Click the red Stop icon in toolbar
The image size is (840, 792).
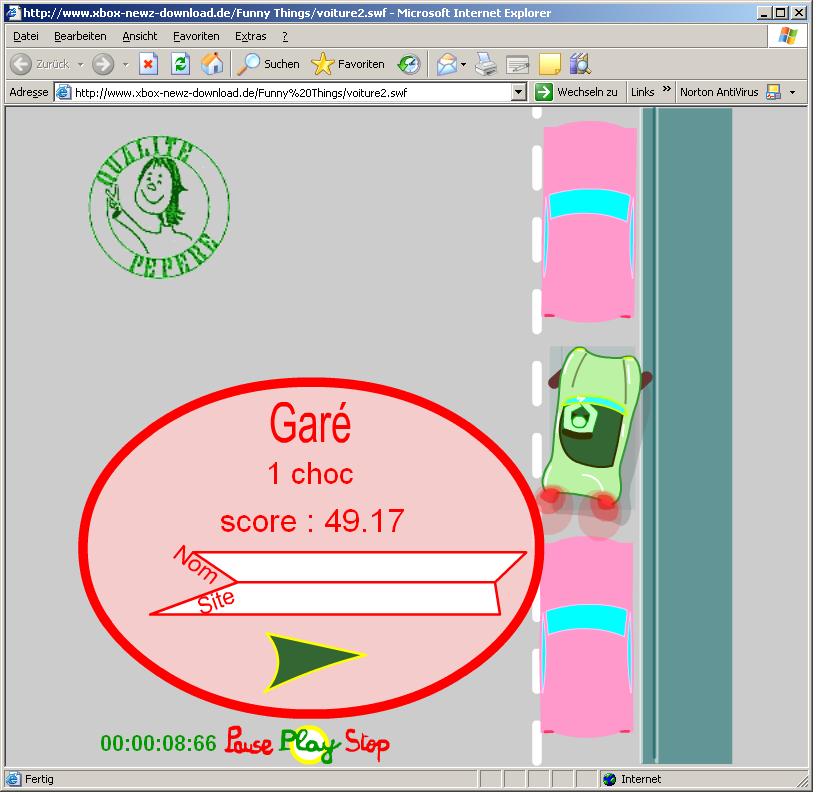(148, 64)
